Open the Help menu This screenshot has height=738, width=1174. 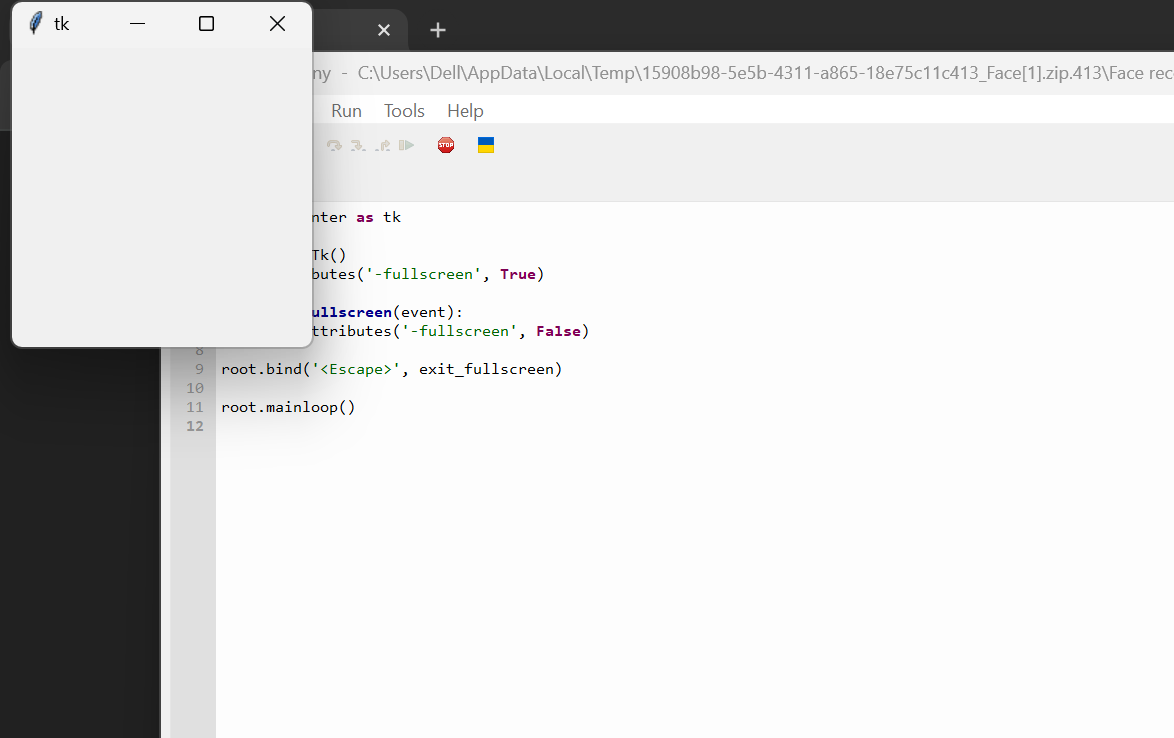465,111
